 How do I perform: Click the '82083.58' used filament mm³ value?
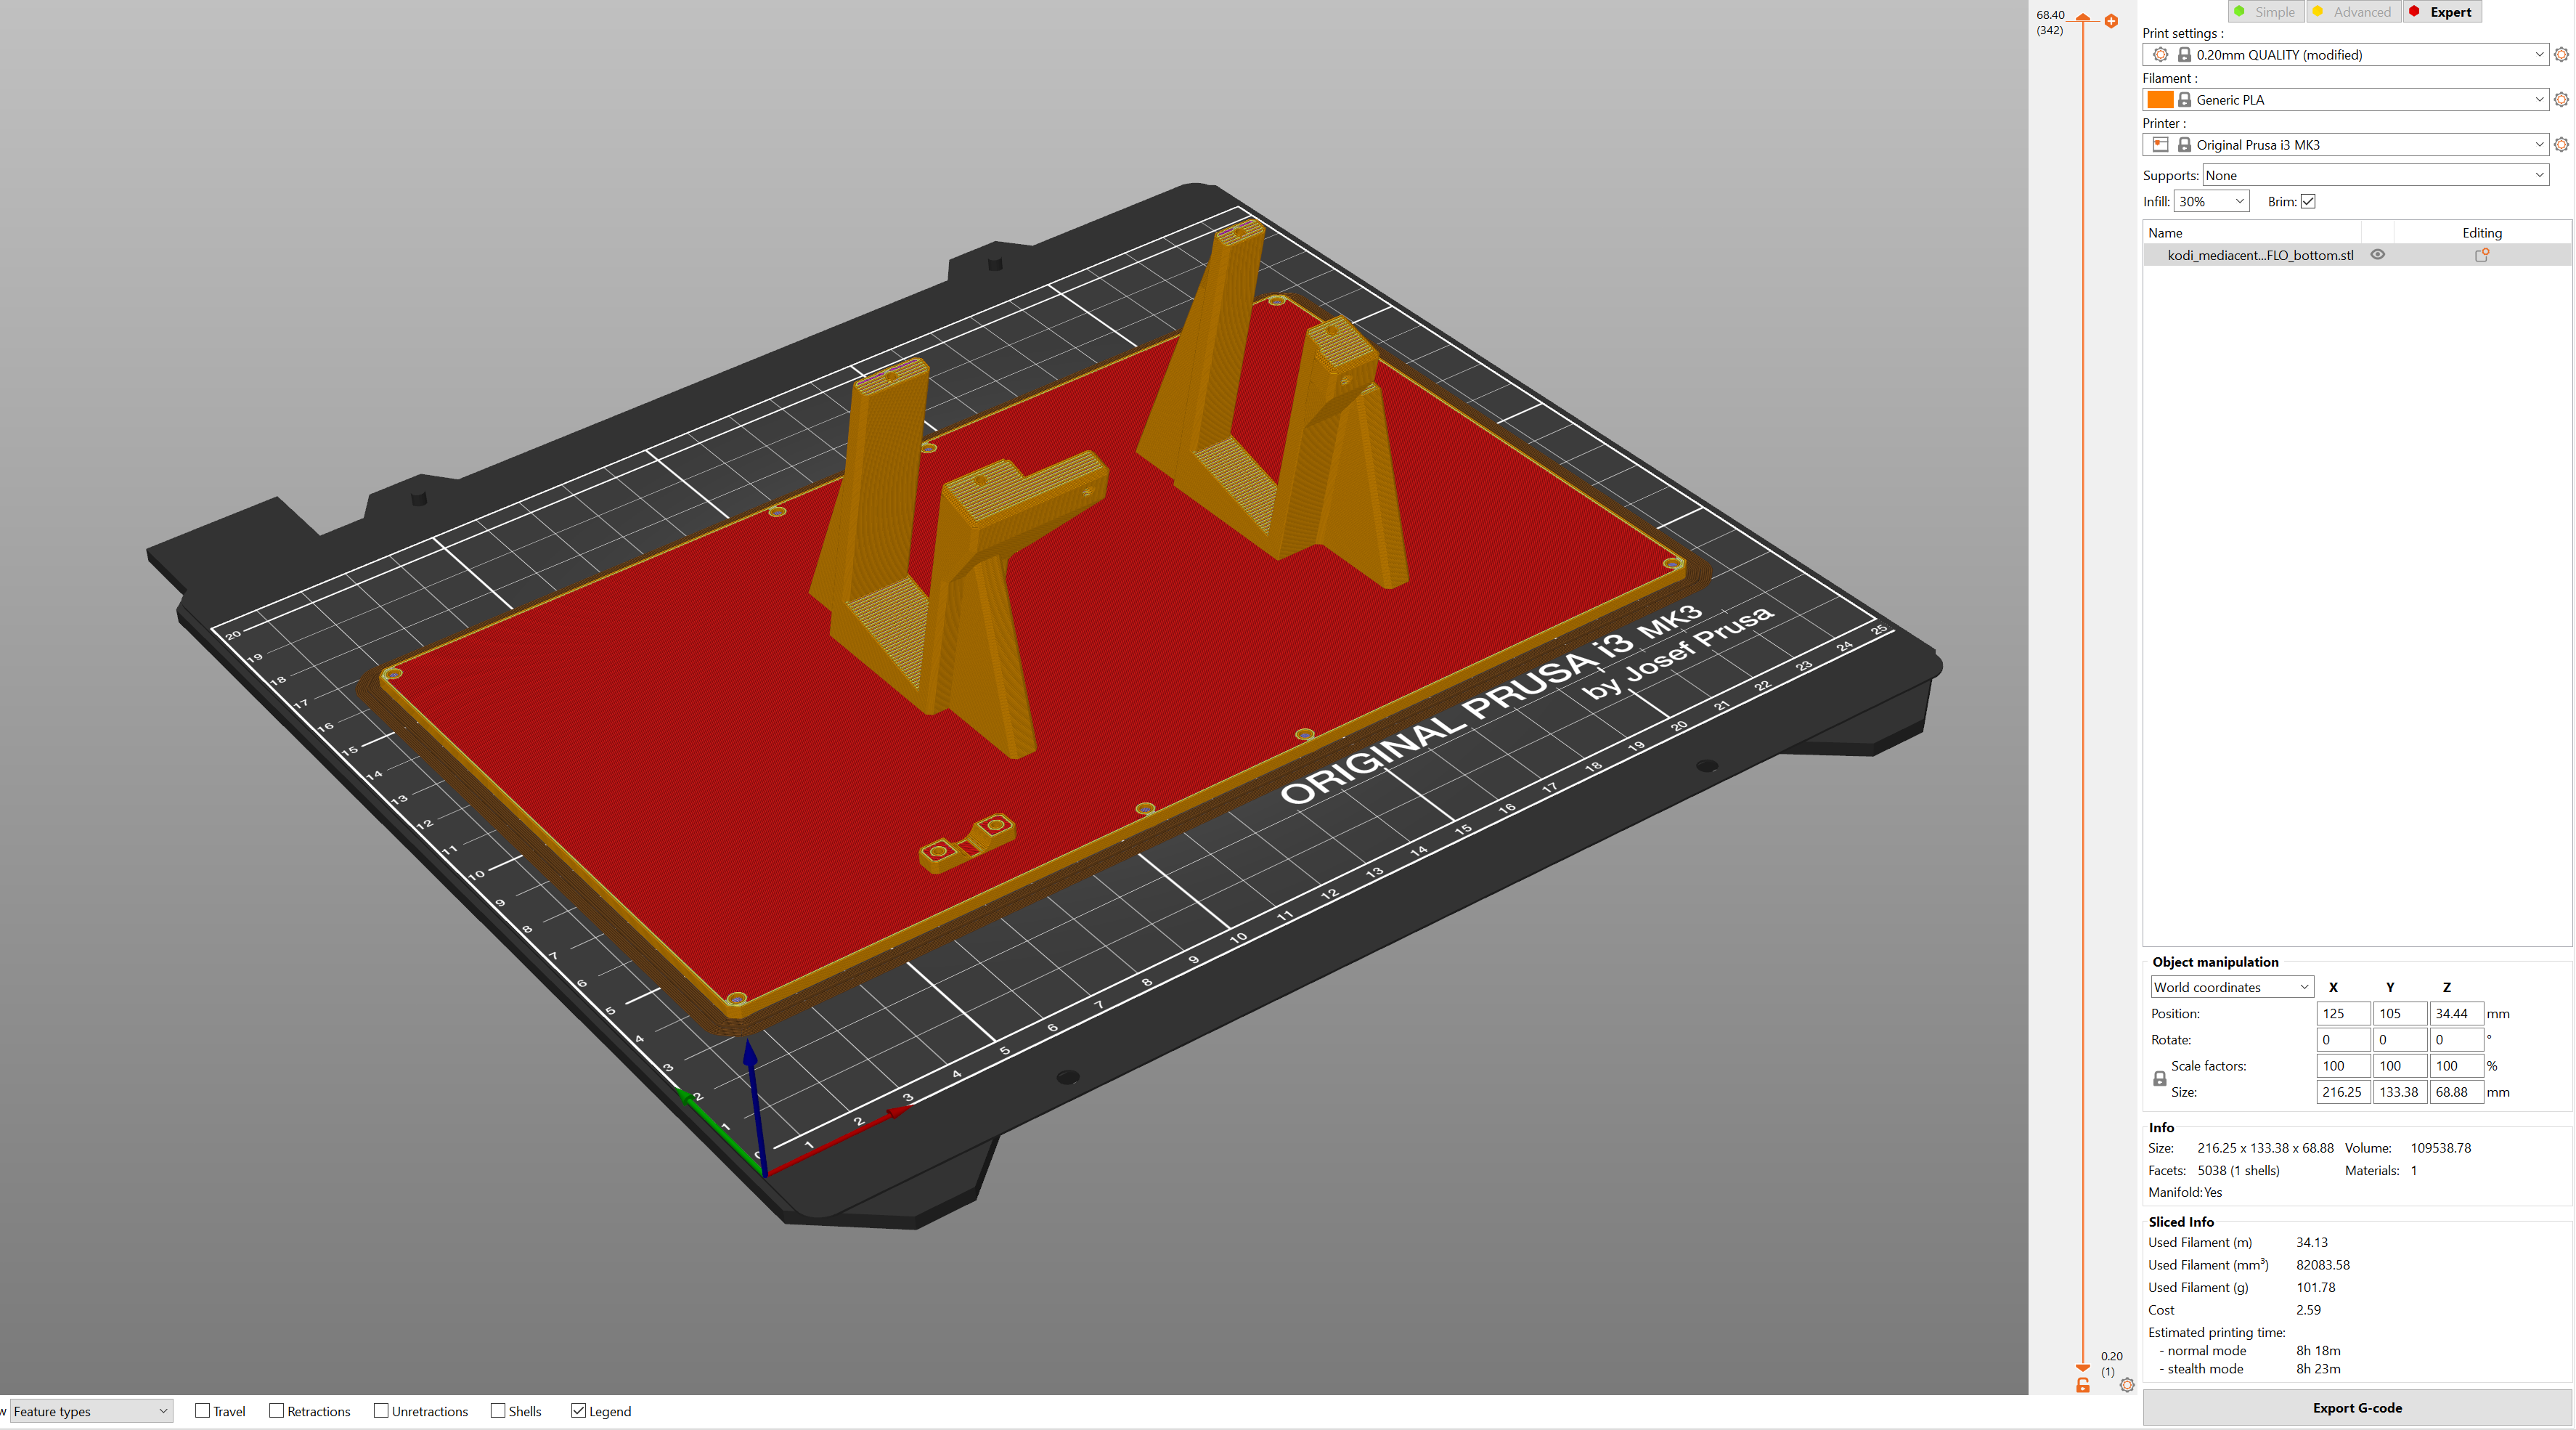point(2322,1265)
